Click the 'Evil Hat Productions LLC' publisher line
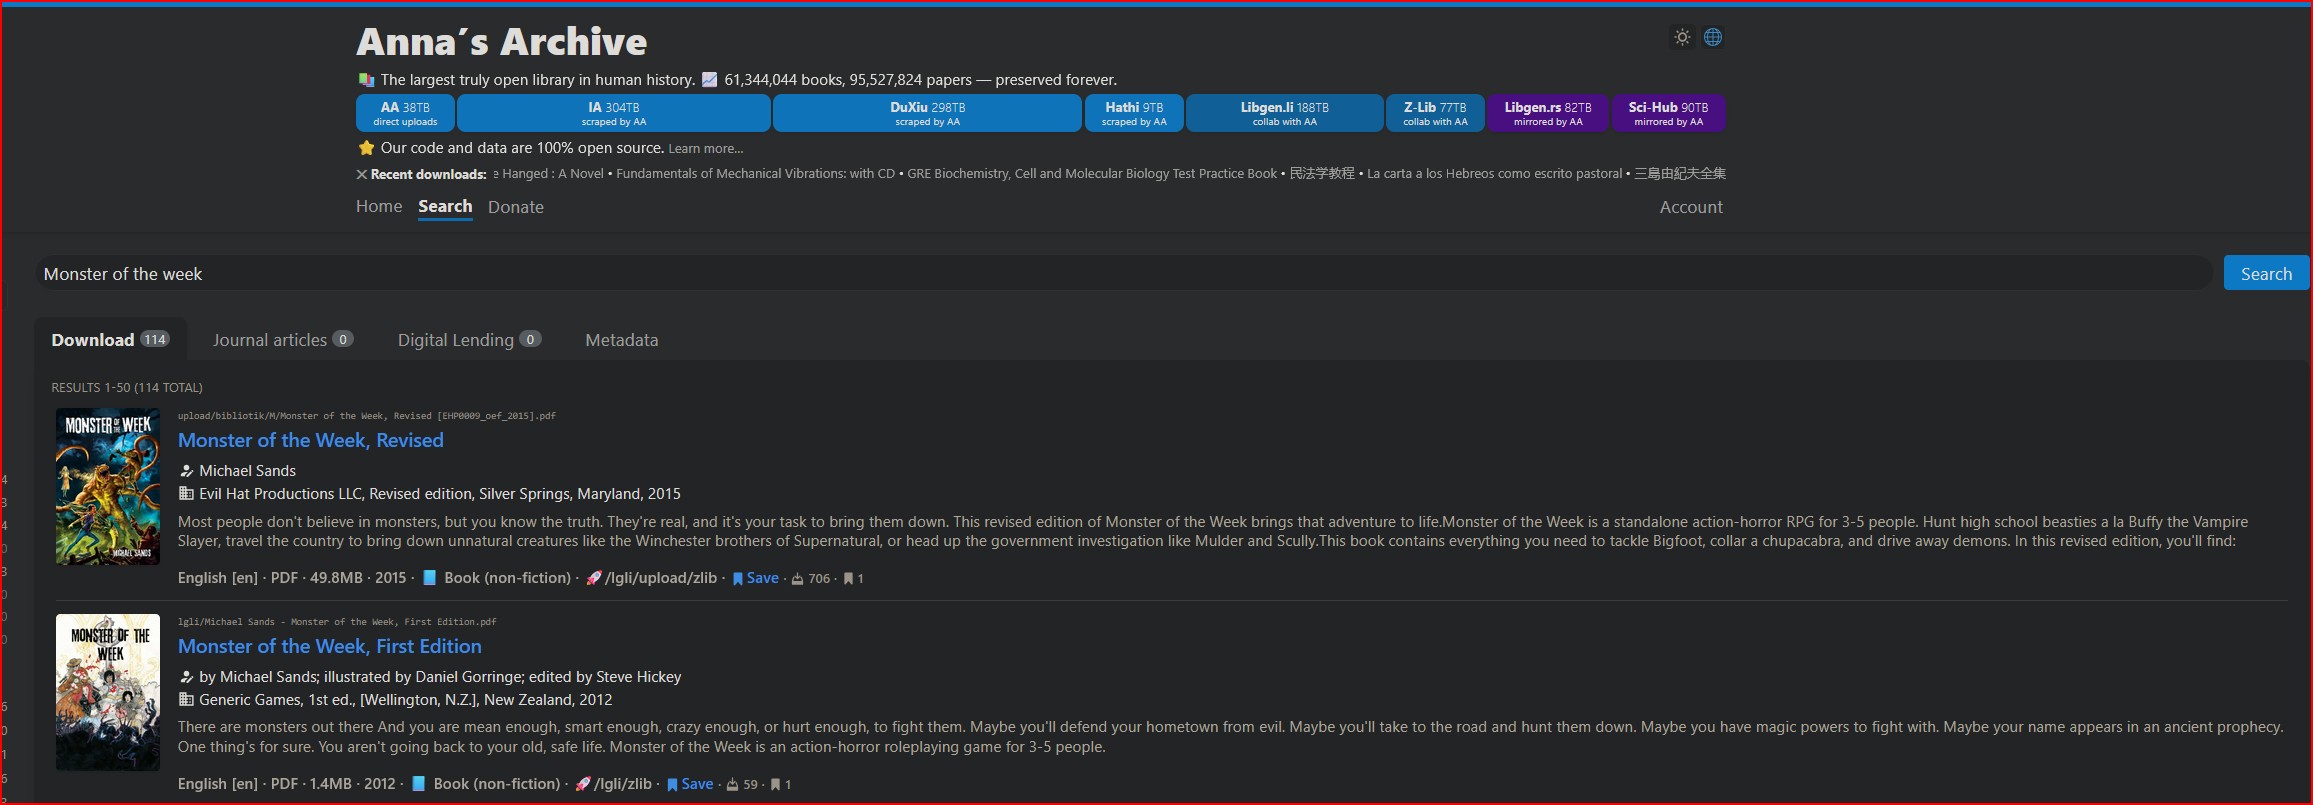 pos(440,494)
